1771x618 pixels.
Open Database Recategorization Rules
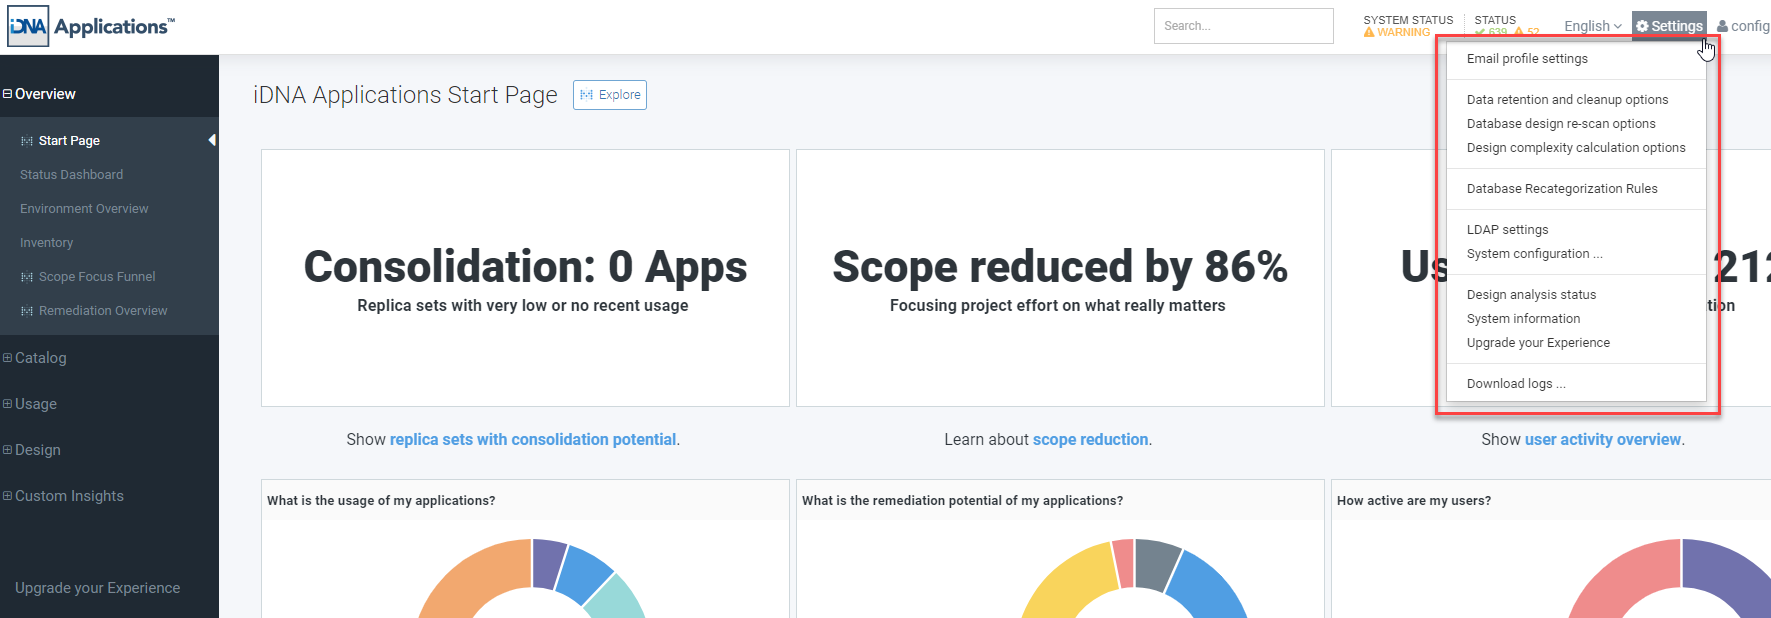pyautogui.click(x=1562, y=189)
